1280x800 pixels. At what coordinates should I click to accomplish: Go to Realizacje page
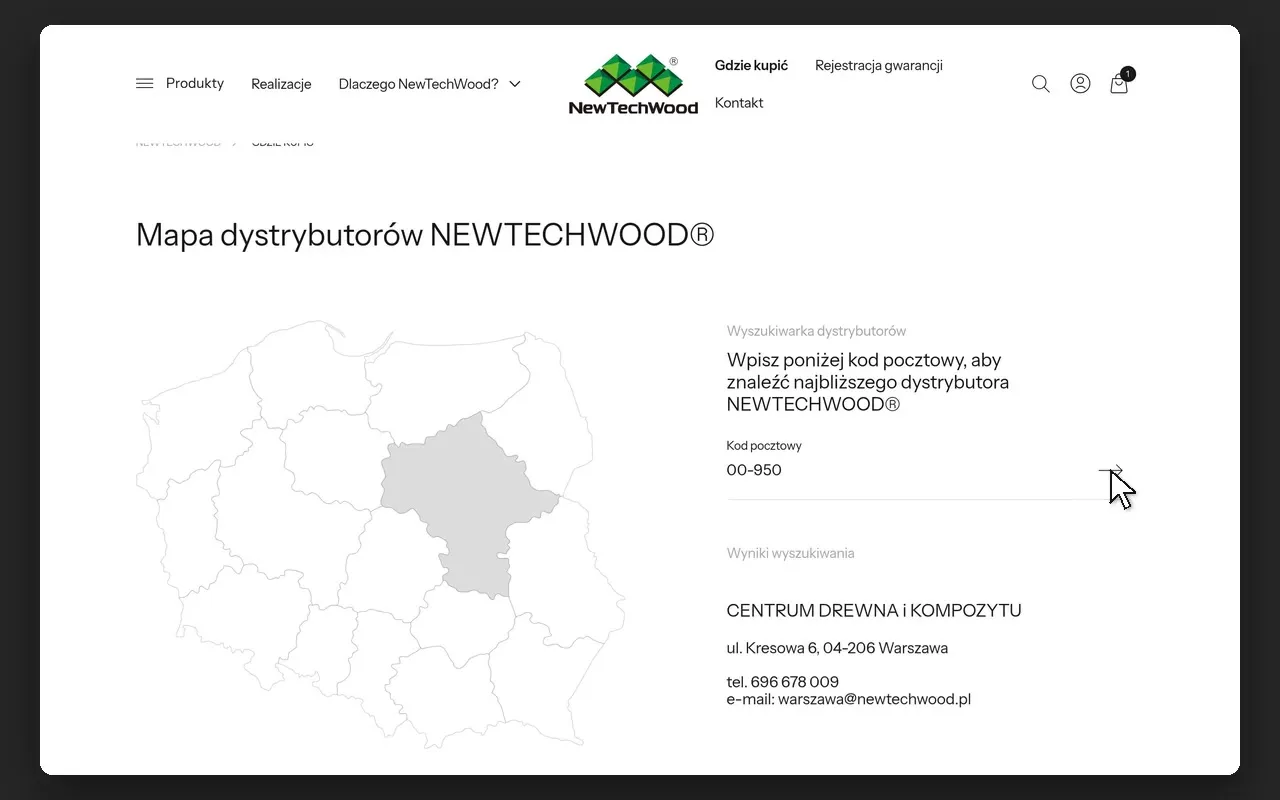[x=281, y=84]
